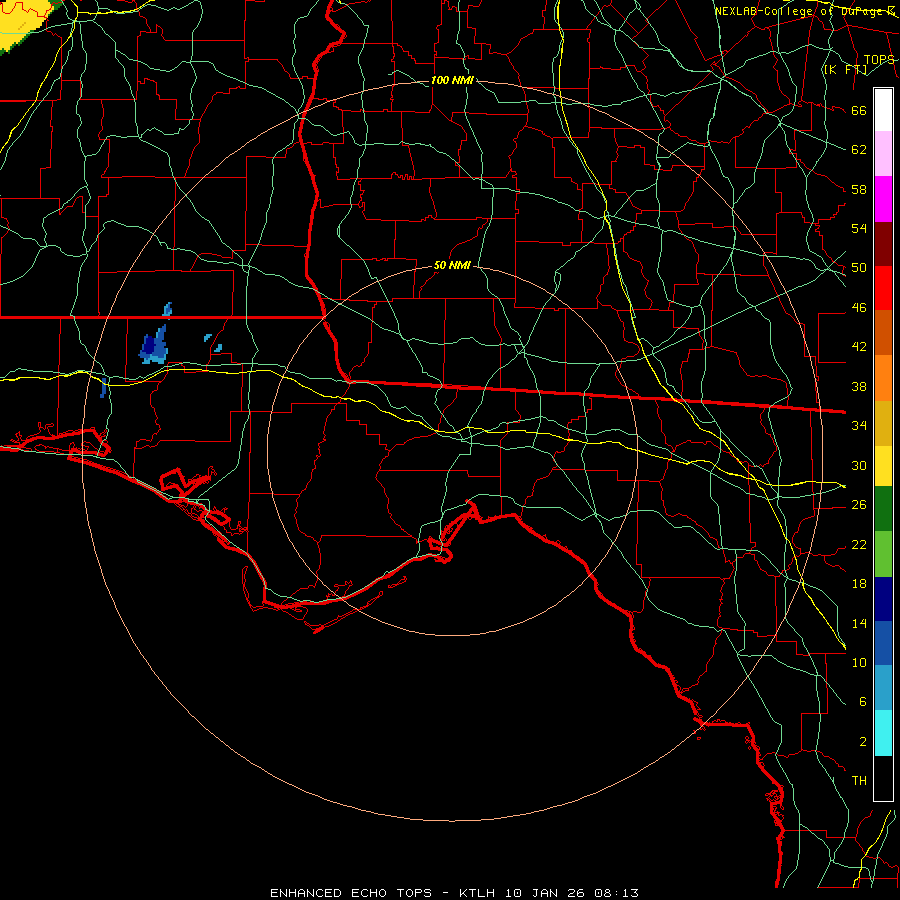
Task: Click the KTLH station identifier
Action: click(x=476, y=893)
